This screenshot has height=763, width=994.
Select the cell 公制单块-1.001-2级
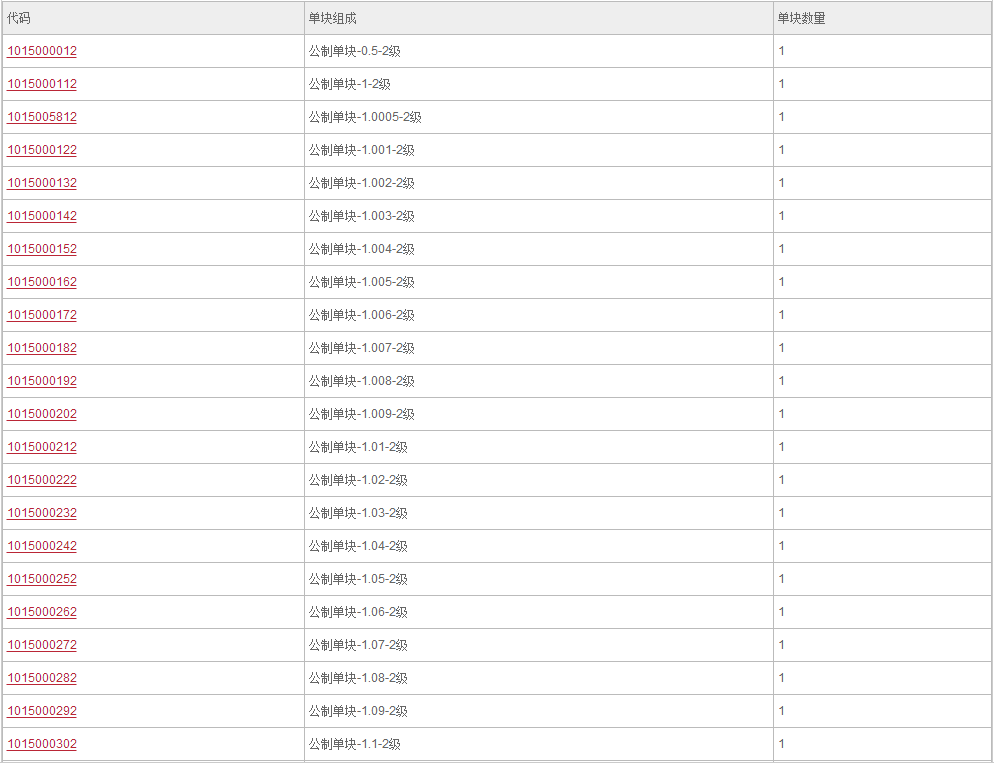click(x=539, y=150)
